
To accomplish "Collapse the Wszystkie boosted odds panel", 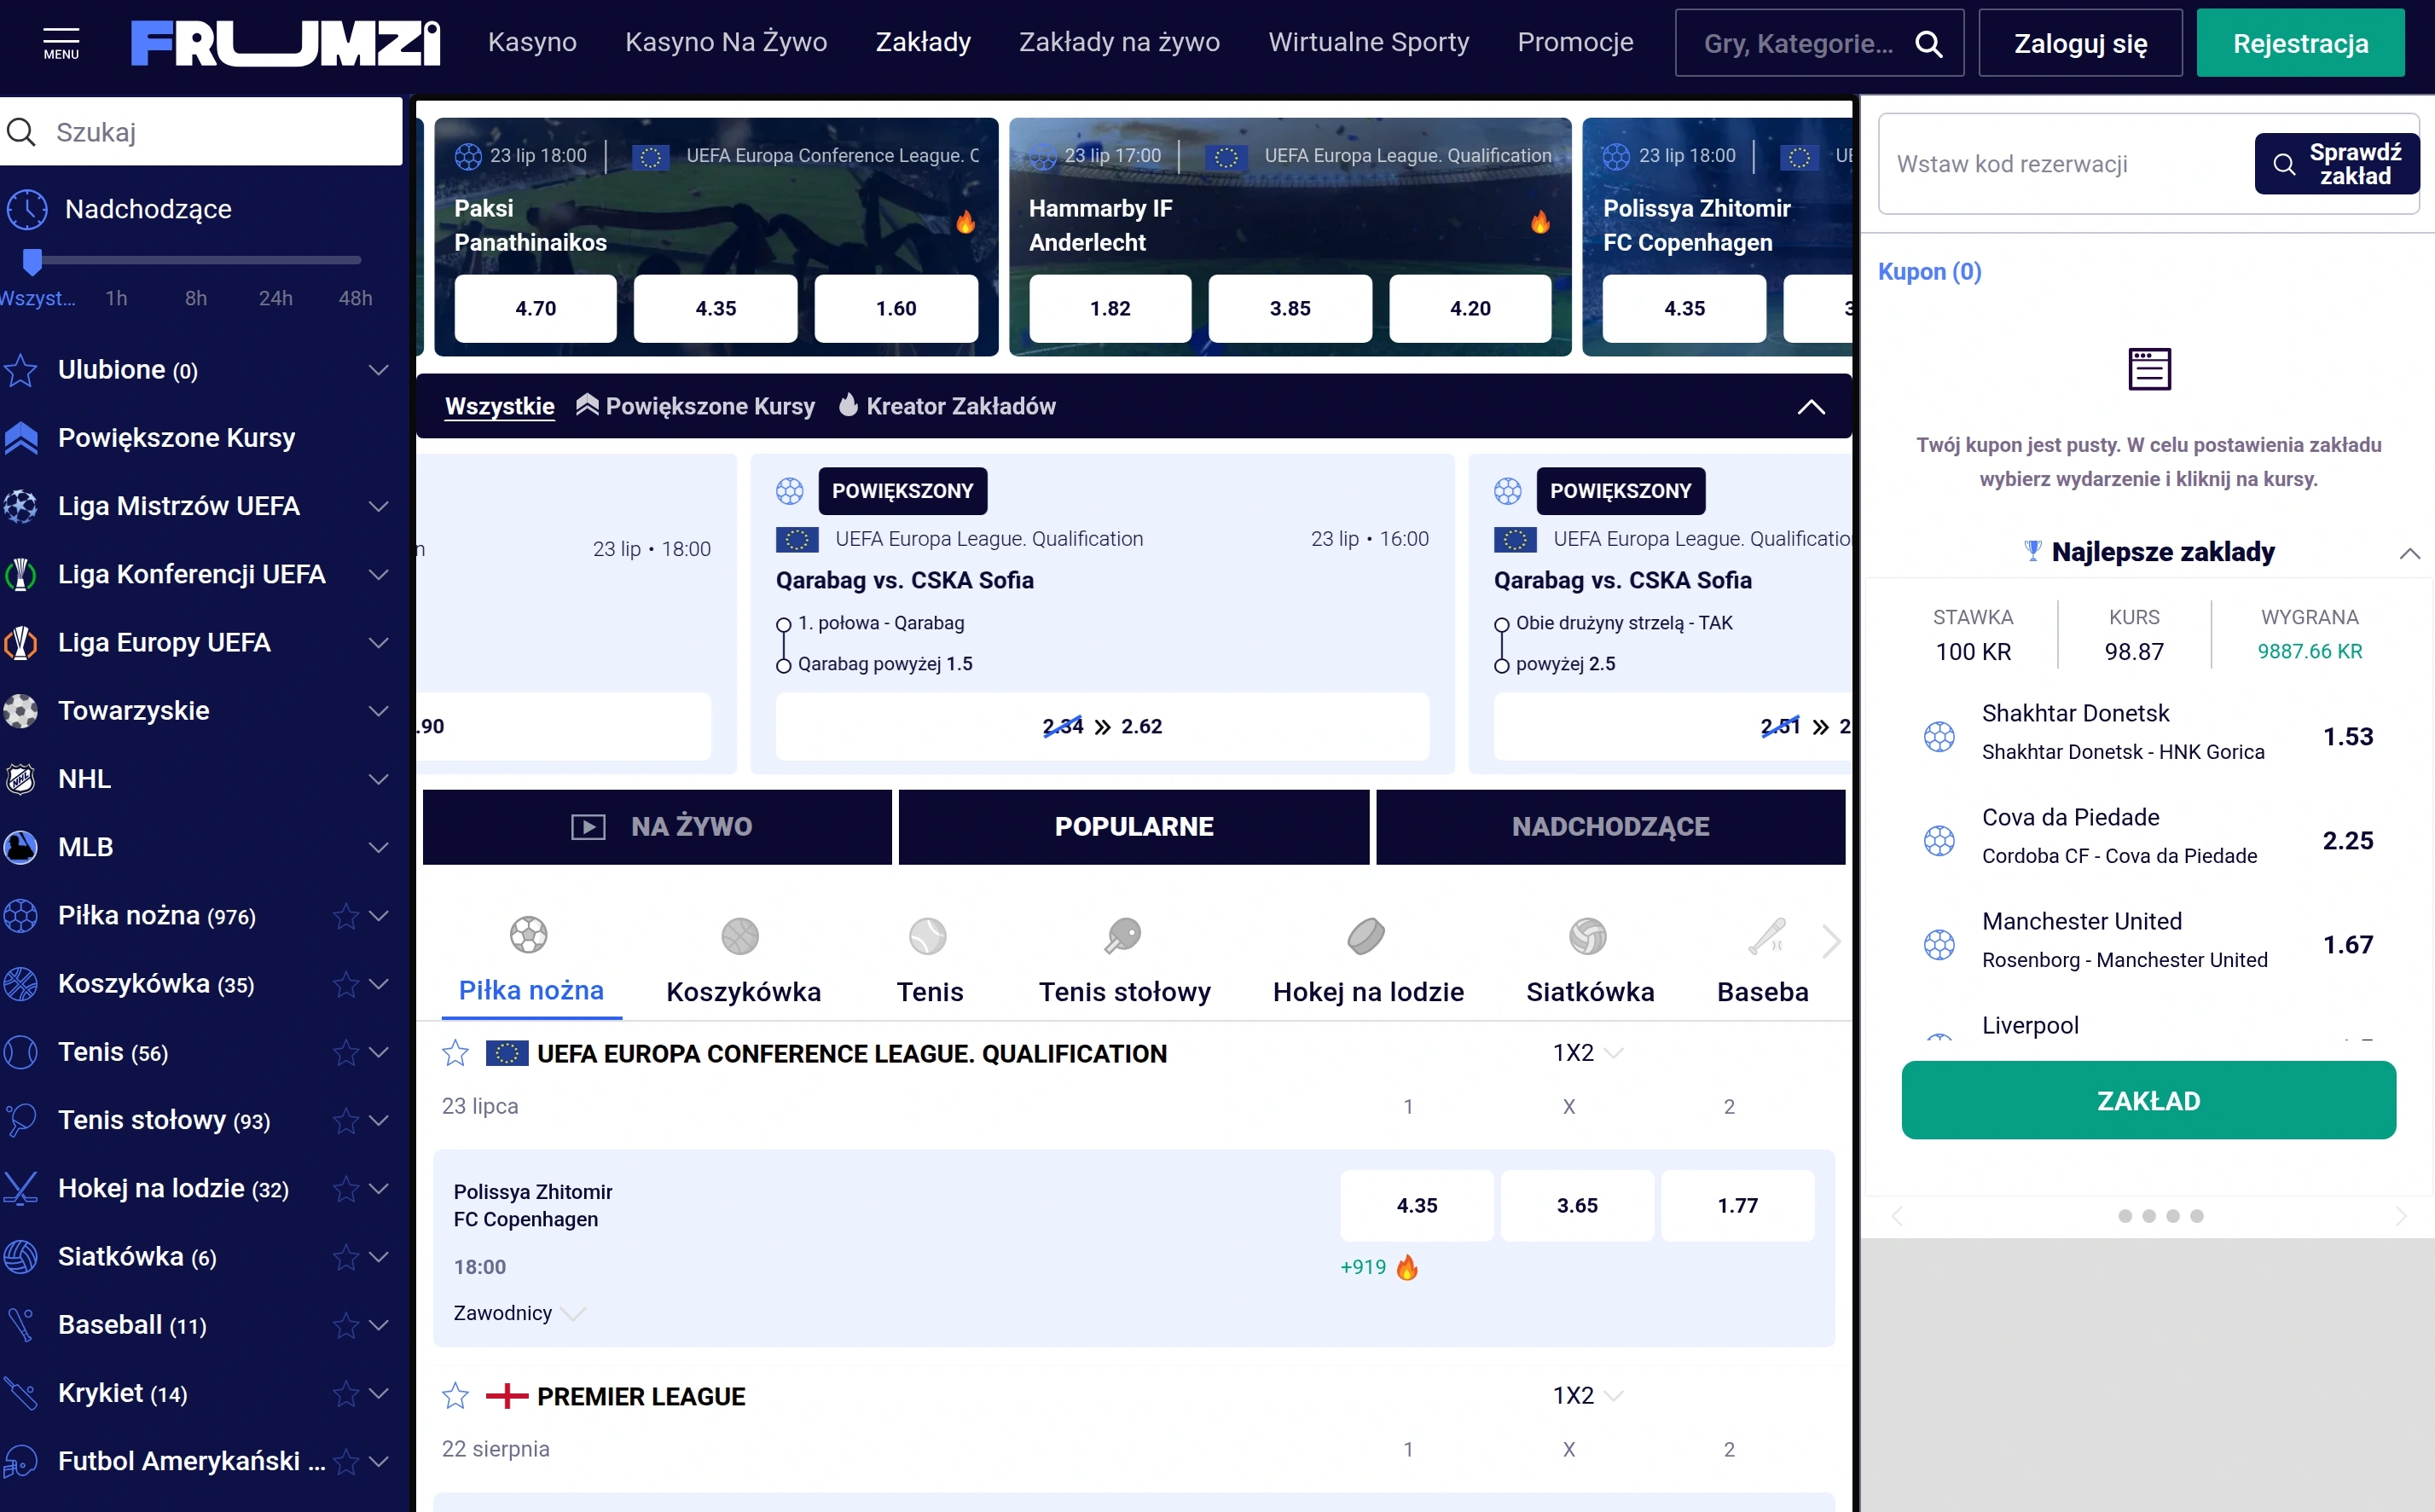I will 1811,407.
